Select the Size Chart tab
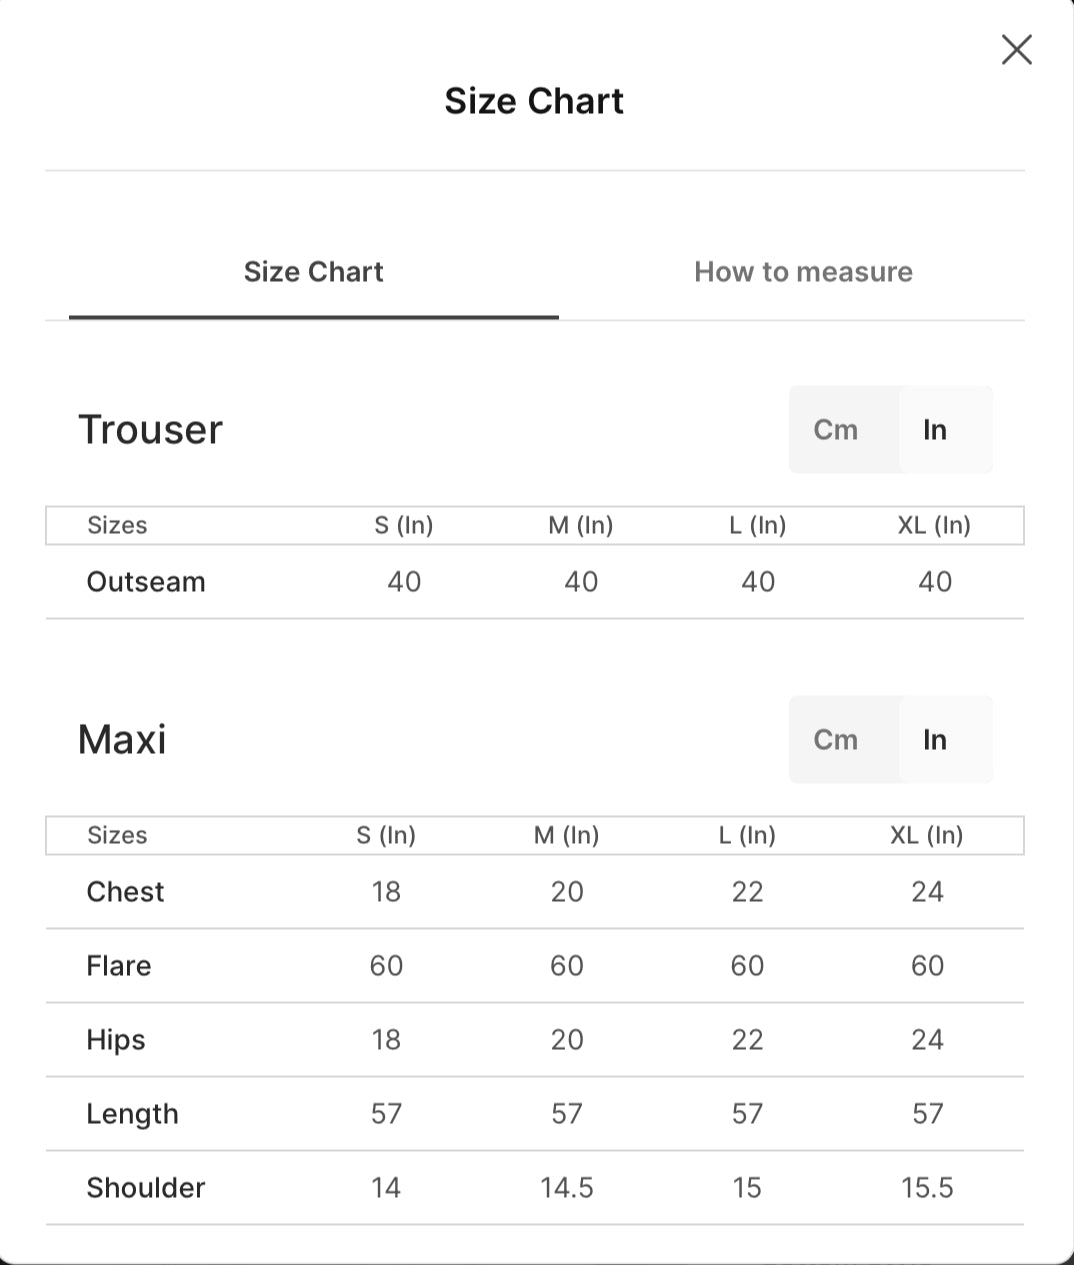The height and width of the screenshot is (1265, 1074). click(x=314, y=272)
